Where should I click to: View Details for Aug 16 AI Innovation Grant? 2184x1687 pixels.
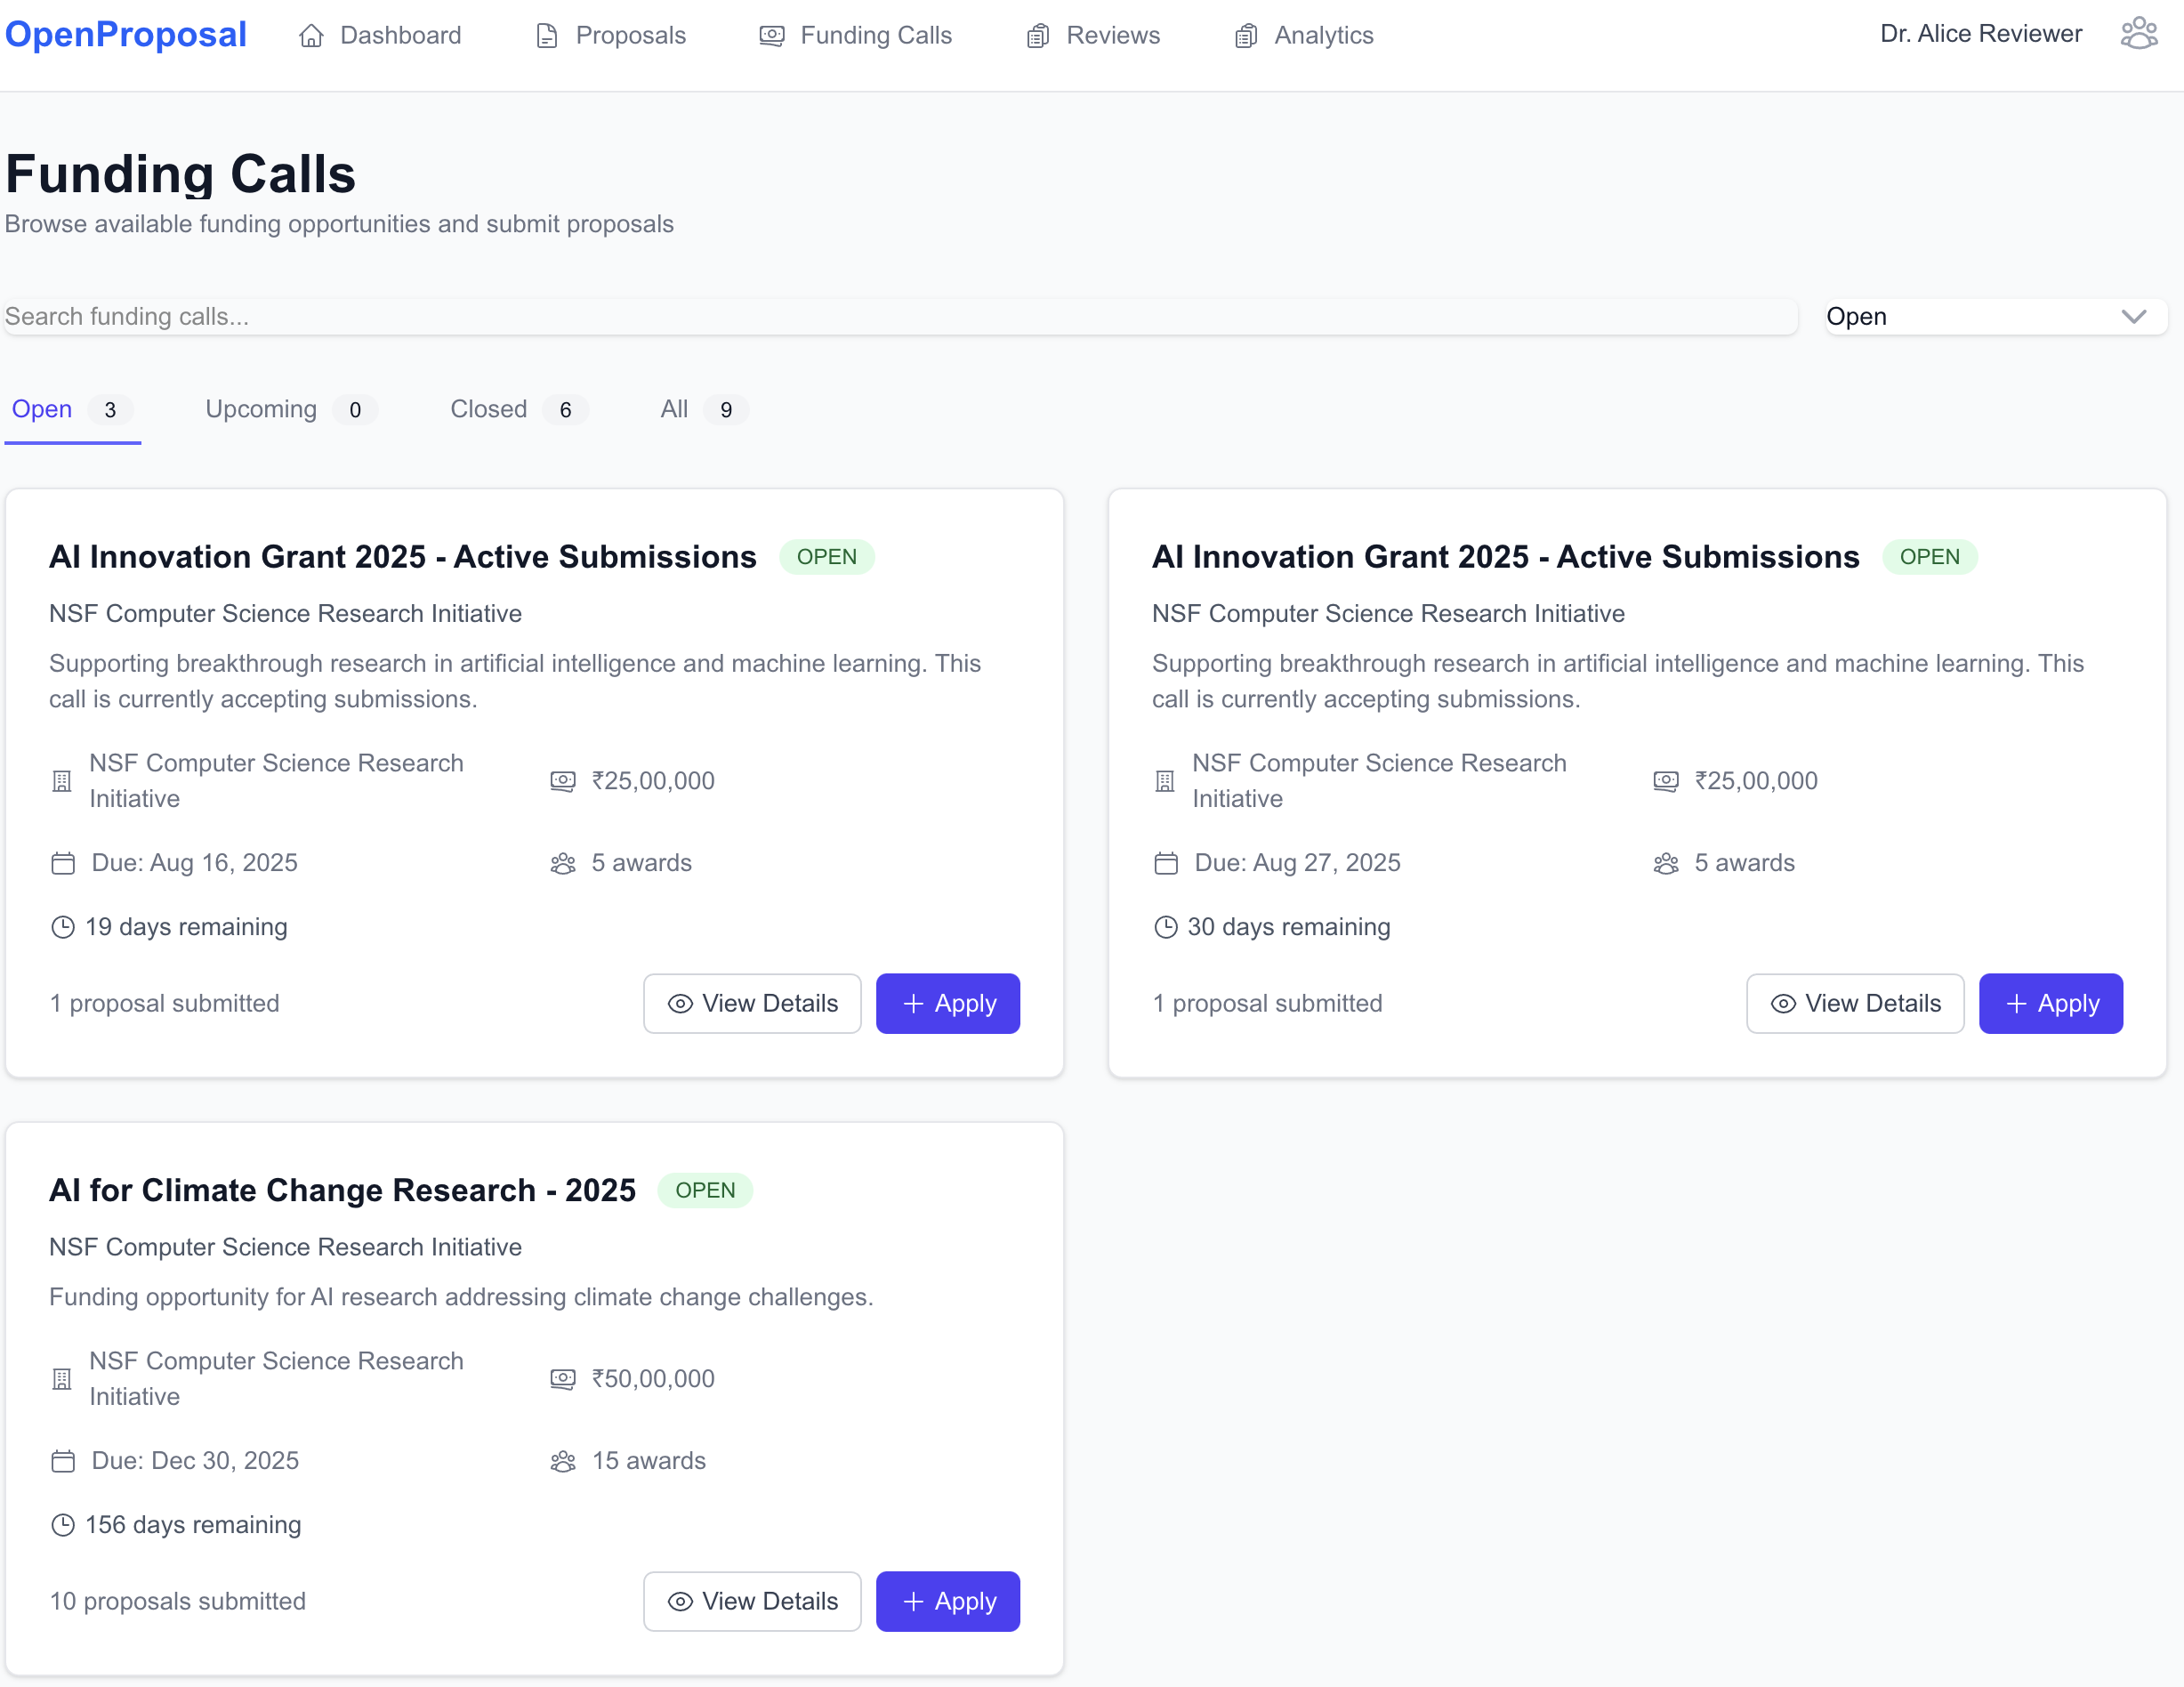pyautogui.click(x=752, y=1003)
